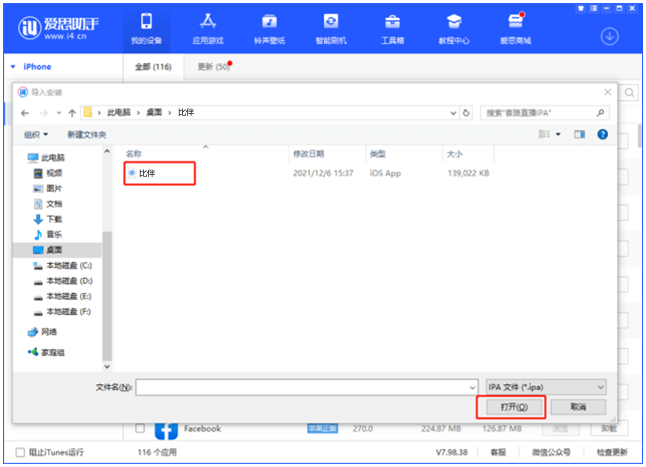Open the 教程中心 tutorial center
The height and width of the screenshot is (467, 646).
[453, 27]
